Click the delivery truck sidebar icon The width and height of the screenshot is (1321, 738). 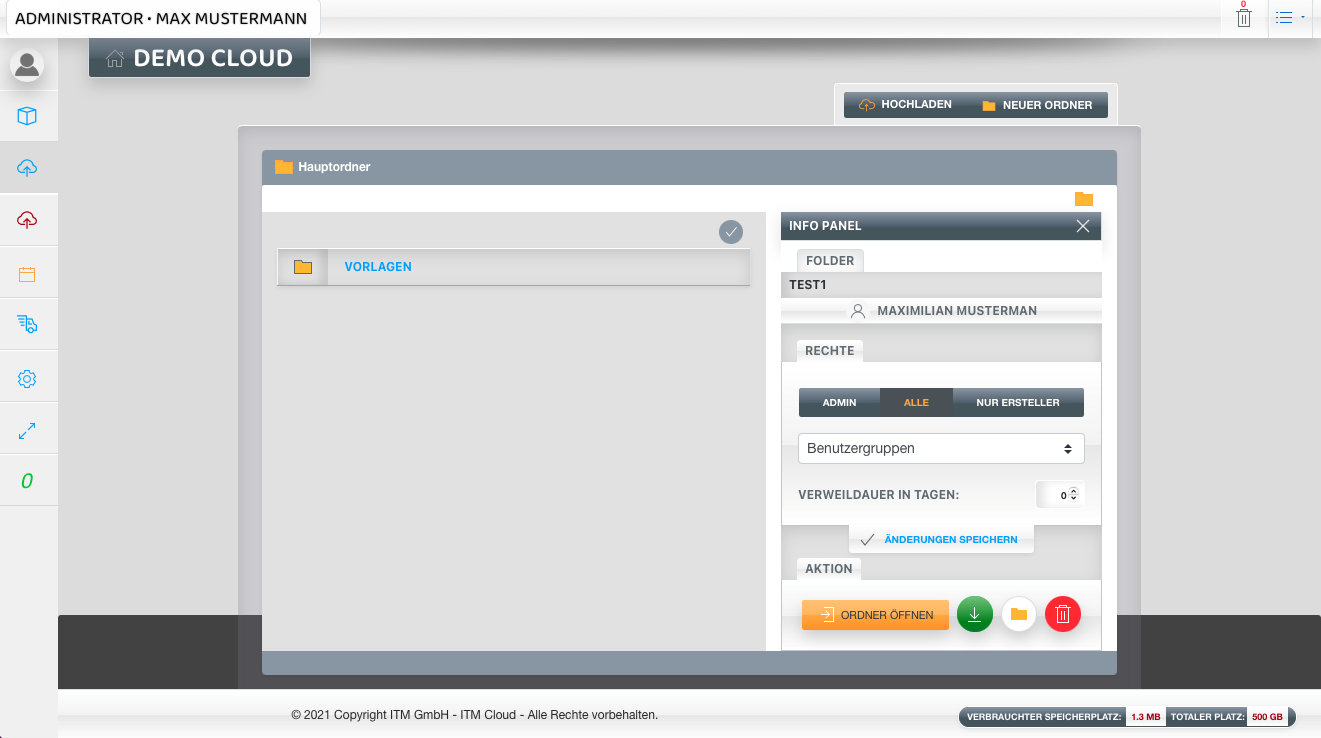(x=27, y=324)
